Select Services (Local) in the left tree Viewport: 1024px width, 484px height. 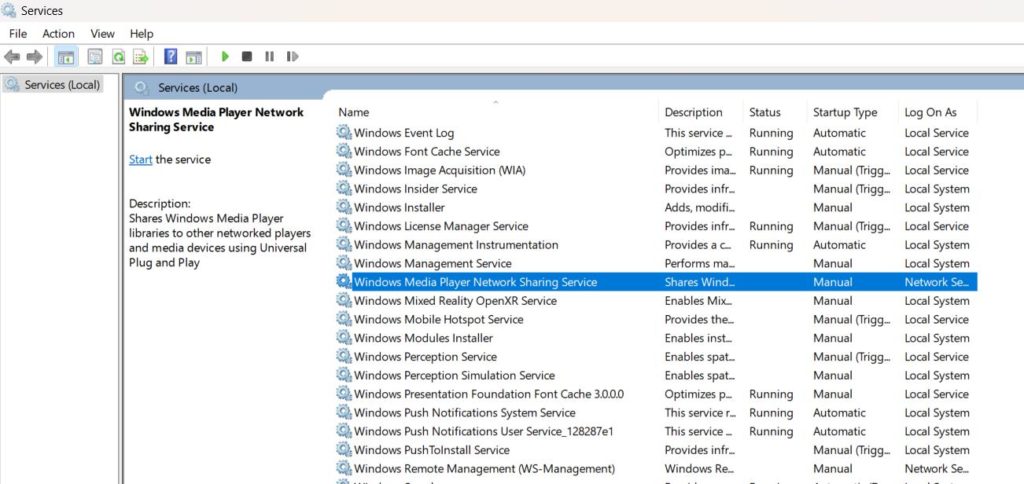point(62,85)
